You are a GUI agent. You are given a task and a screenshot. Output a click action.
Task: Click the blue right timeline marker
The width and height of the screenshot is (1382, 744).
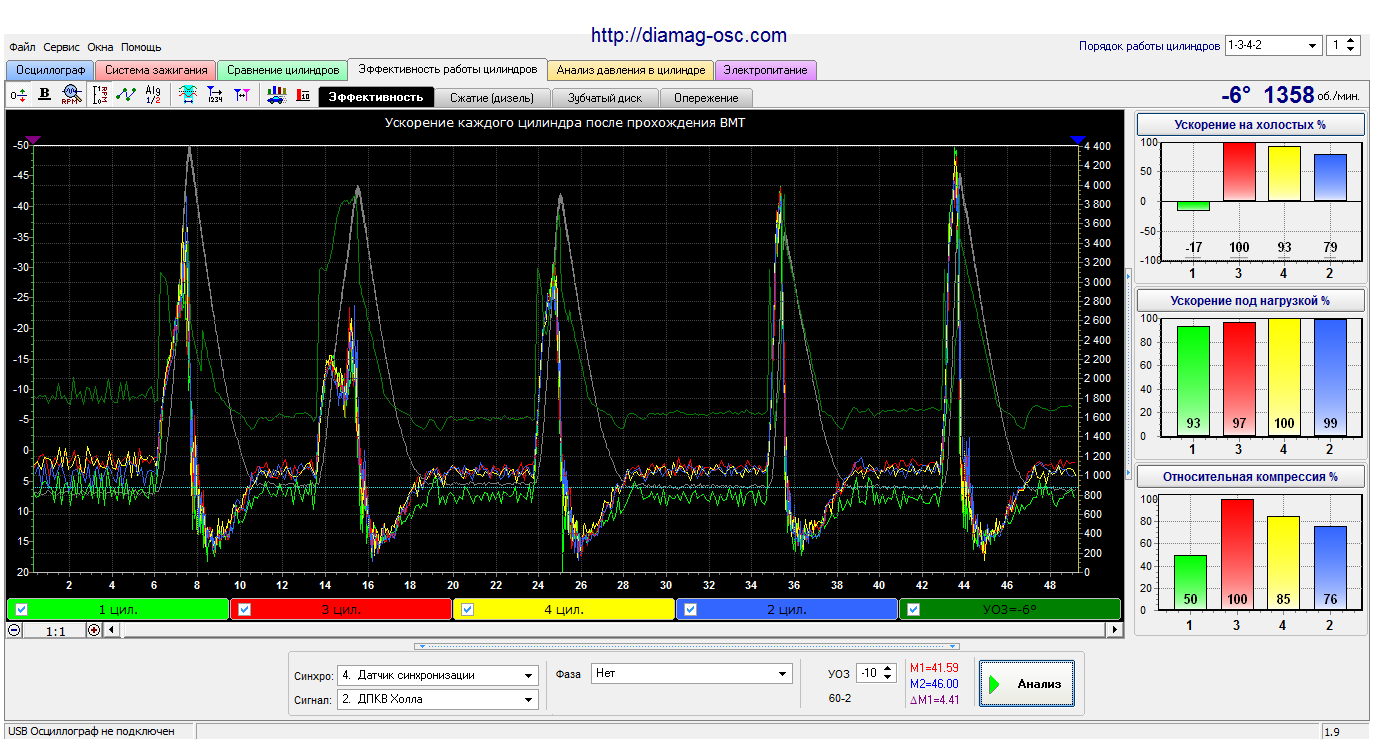point(1077,140)
